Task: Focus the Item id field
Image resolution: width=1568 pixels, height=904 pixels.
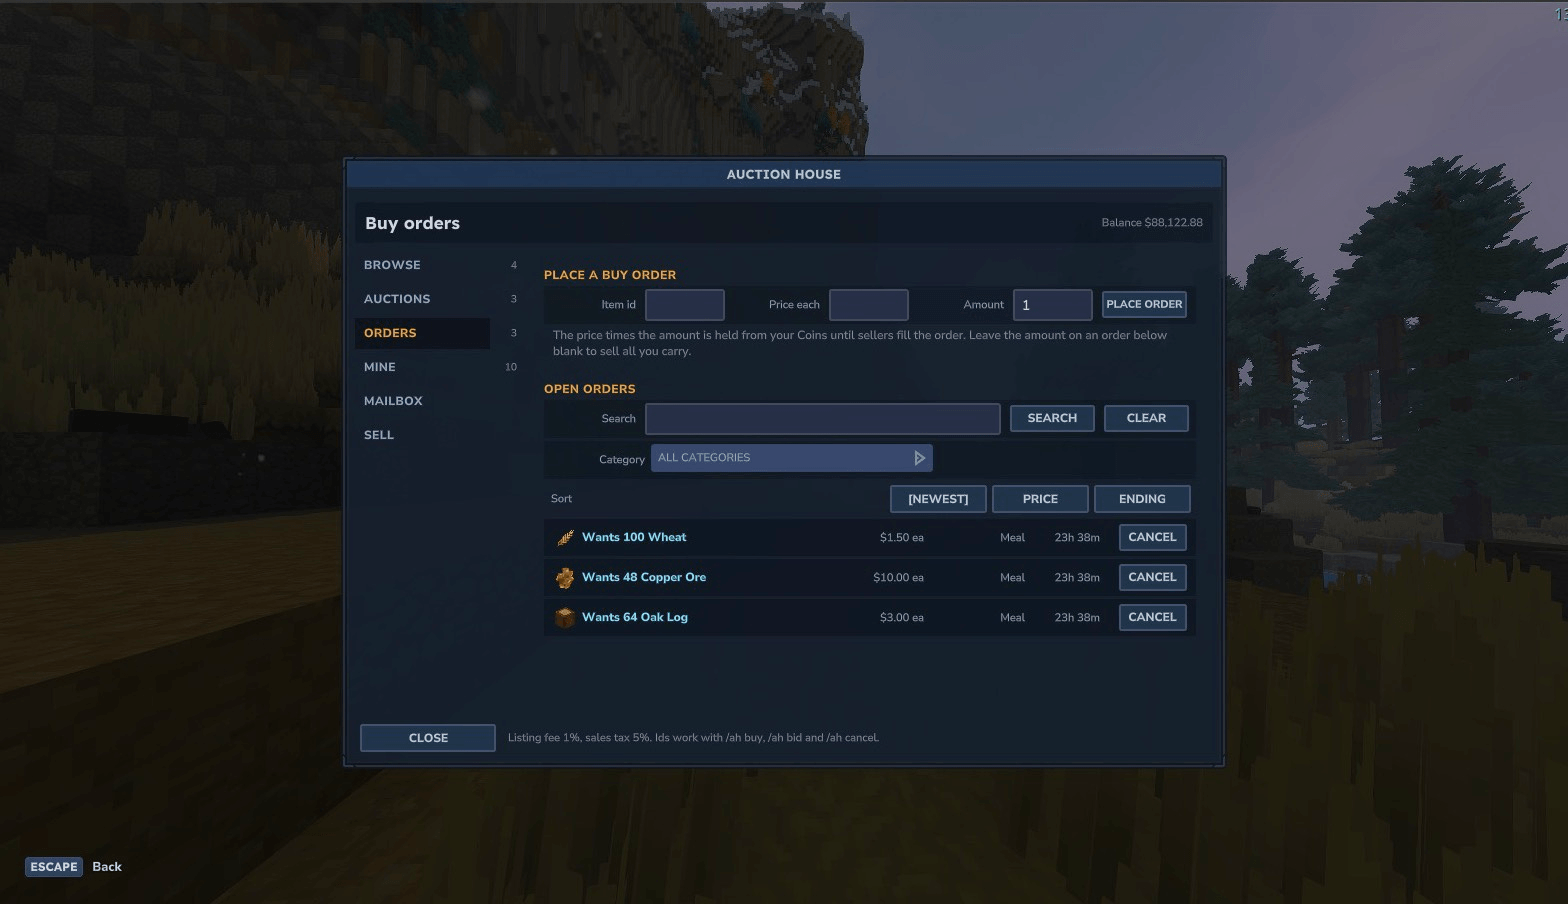Action: (x=685, y=305)
